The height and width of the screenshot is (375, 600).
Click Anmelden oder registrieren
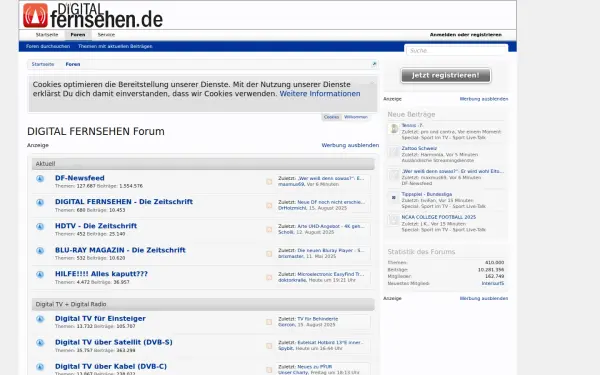(465, 35)
